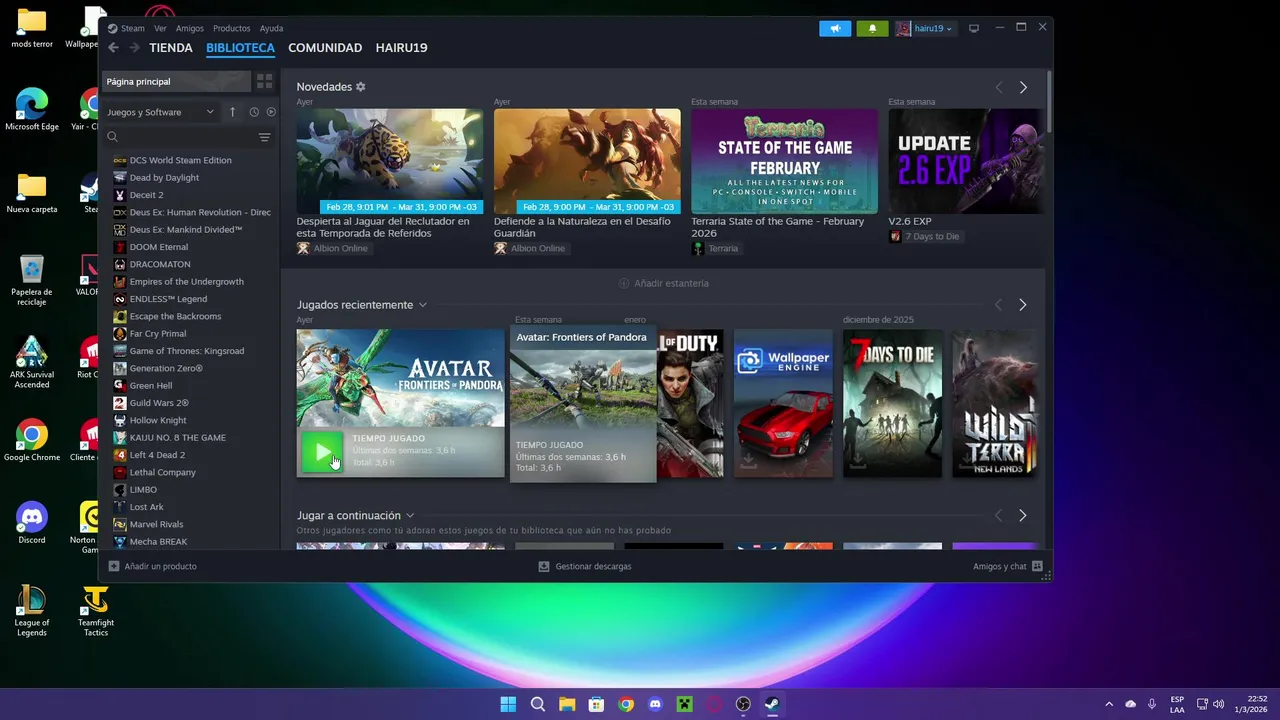Open the advanced library filter icon
This screenshot has width=1280, height=720.
pos(265,137)
